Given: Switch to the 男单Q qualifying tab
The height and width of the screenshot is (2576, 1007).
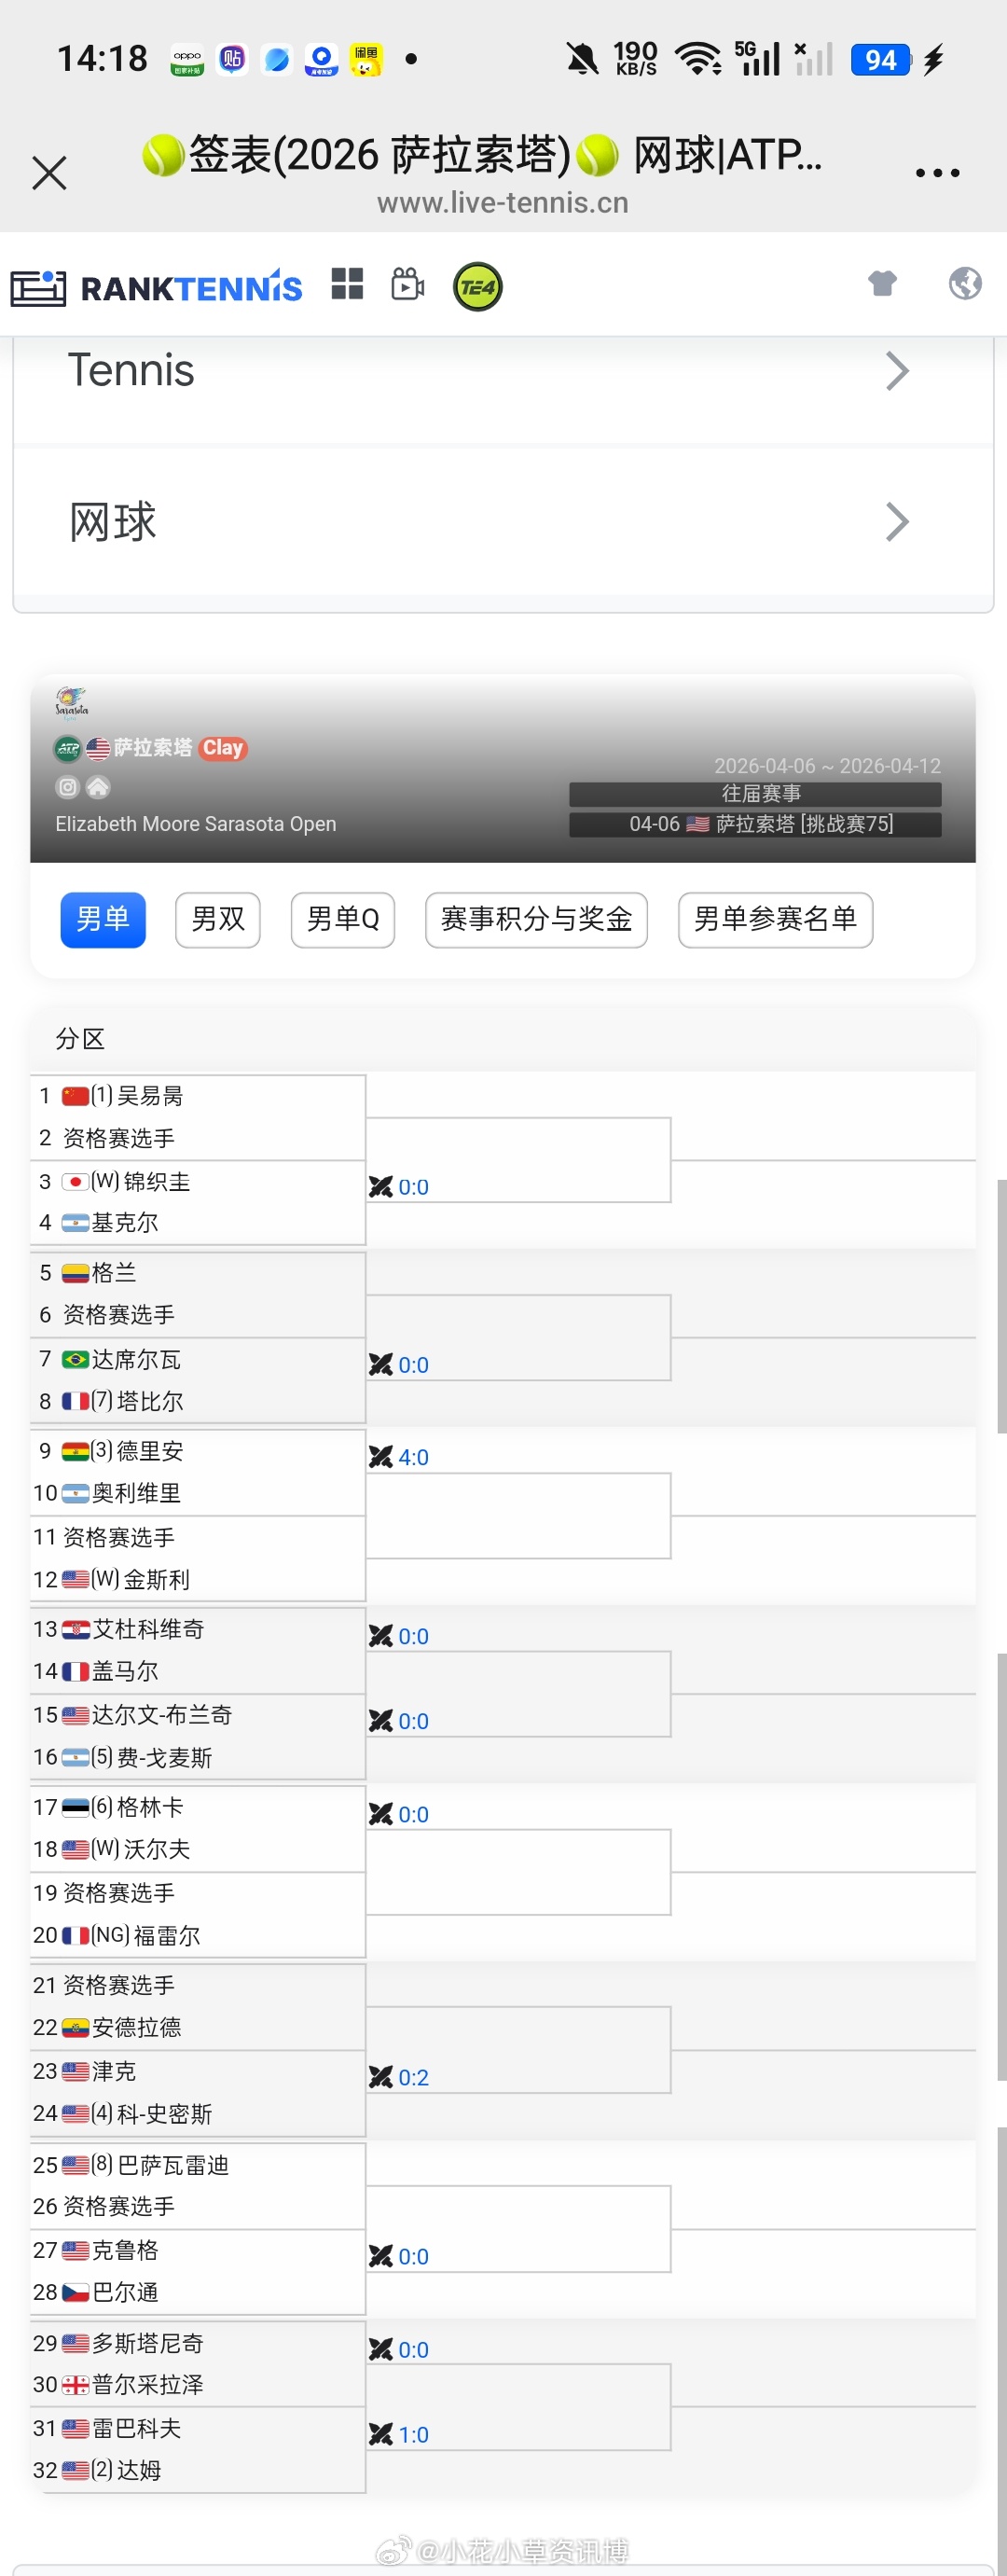Looking at the screenshot, I should pyautogui.click(x=343, y=919).
